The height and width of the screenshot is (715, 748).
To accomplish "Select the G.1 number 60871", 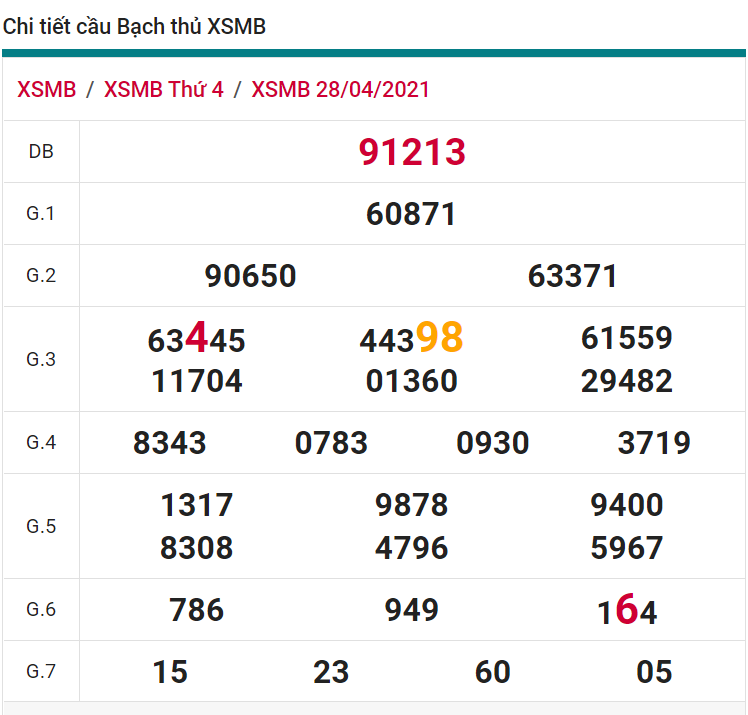I will (x=411, y=214).
